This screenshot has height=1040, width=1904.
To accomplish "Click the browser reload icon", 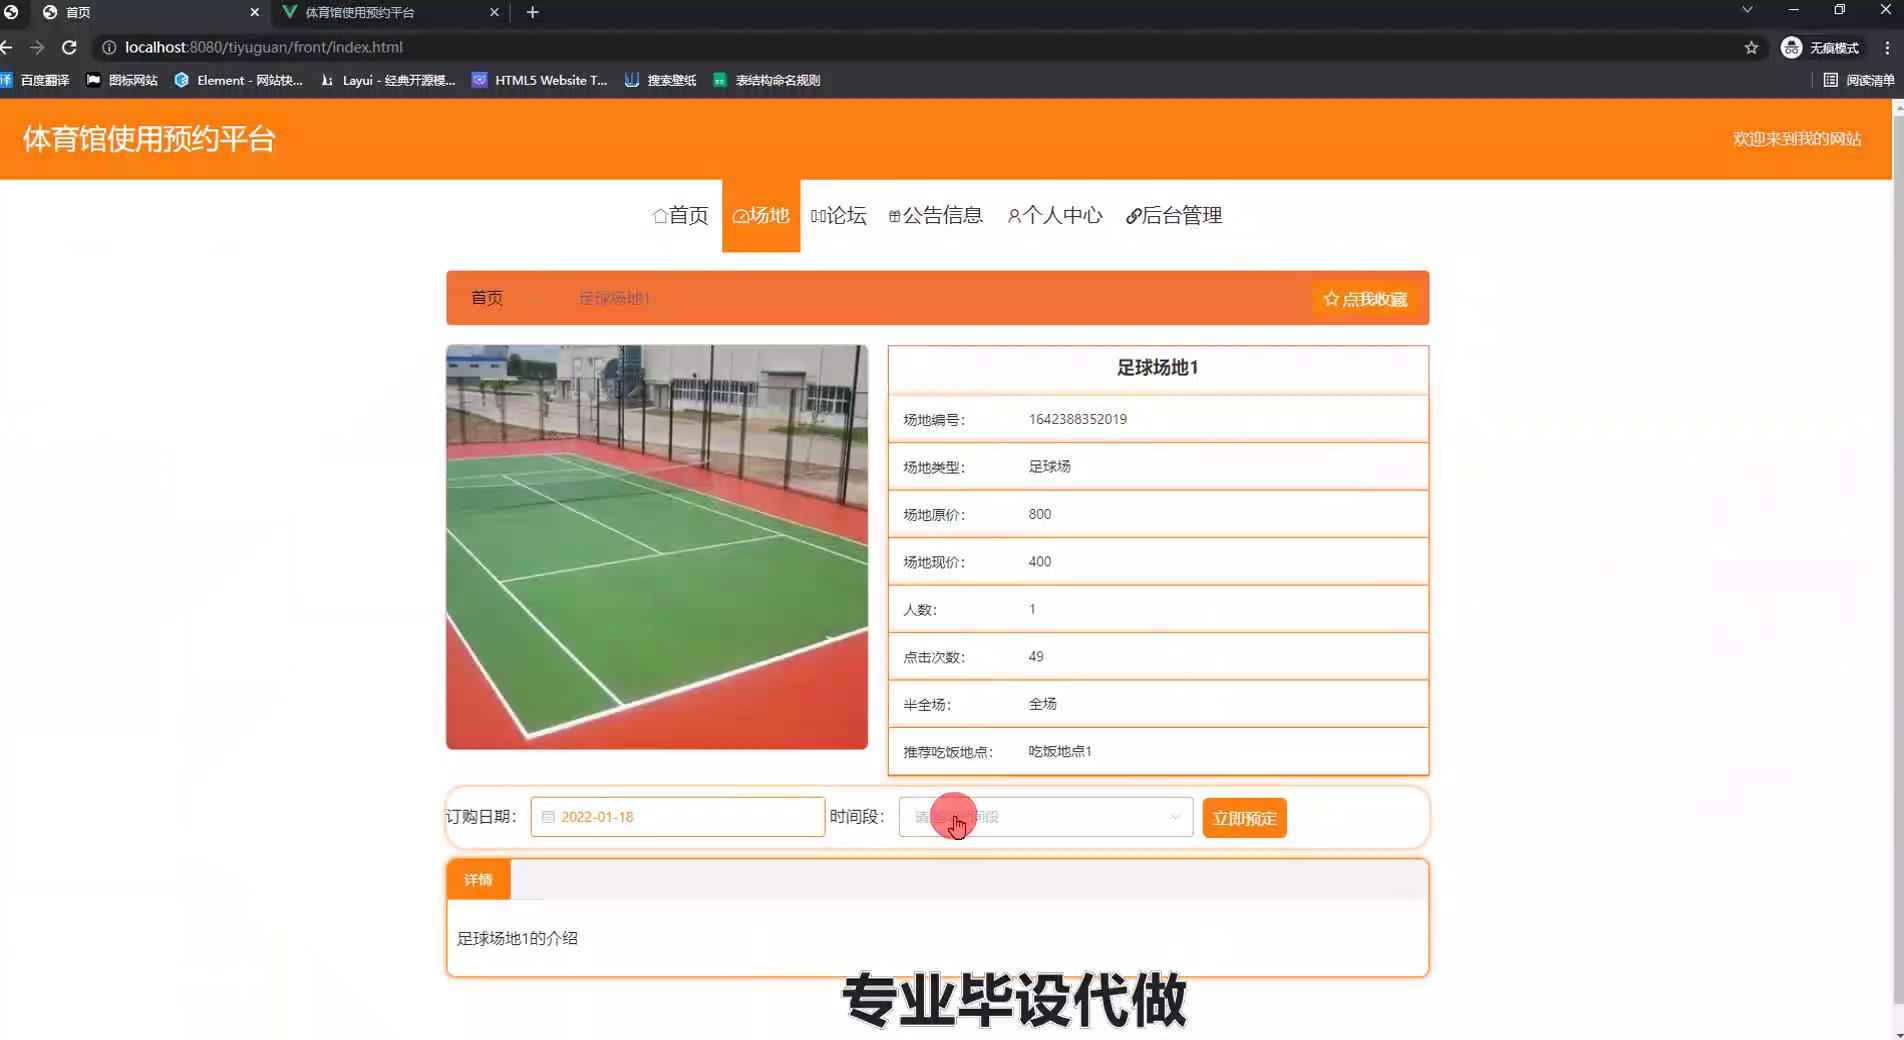I will pos(69,47).
